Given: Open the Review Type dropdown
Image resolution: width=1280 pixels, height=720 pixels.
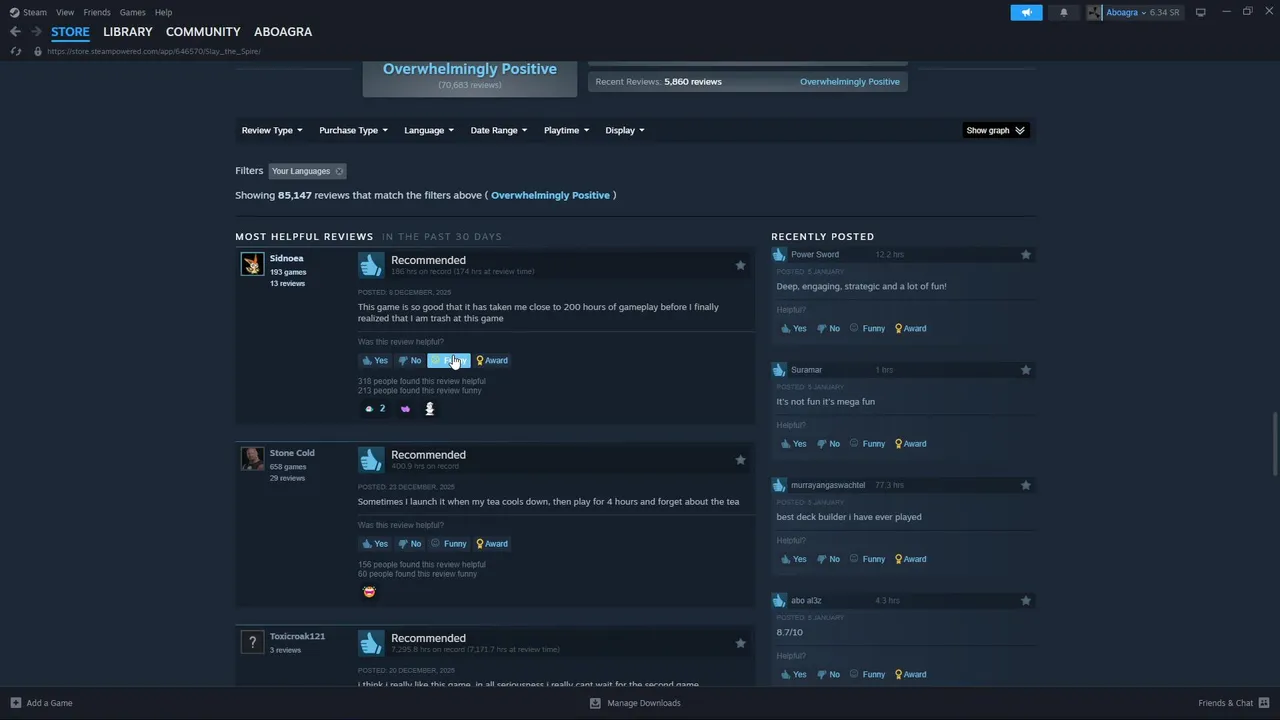Looking at the screenshot, I should [272, 131].
